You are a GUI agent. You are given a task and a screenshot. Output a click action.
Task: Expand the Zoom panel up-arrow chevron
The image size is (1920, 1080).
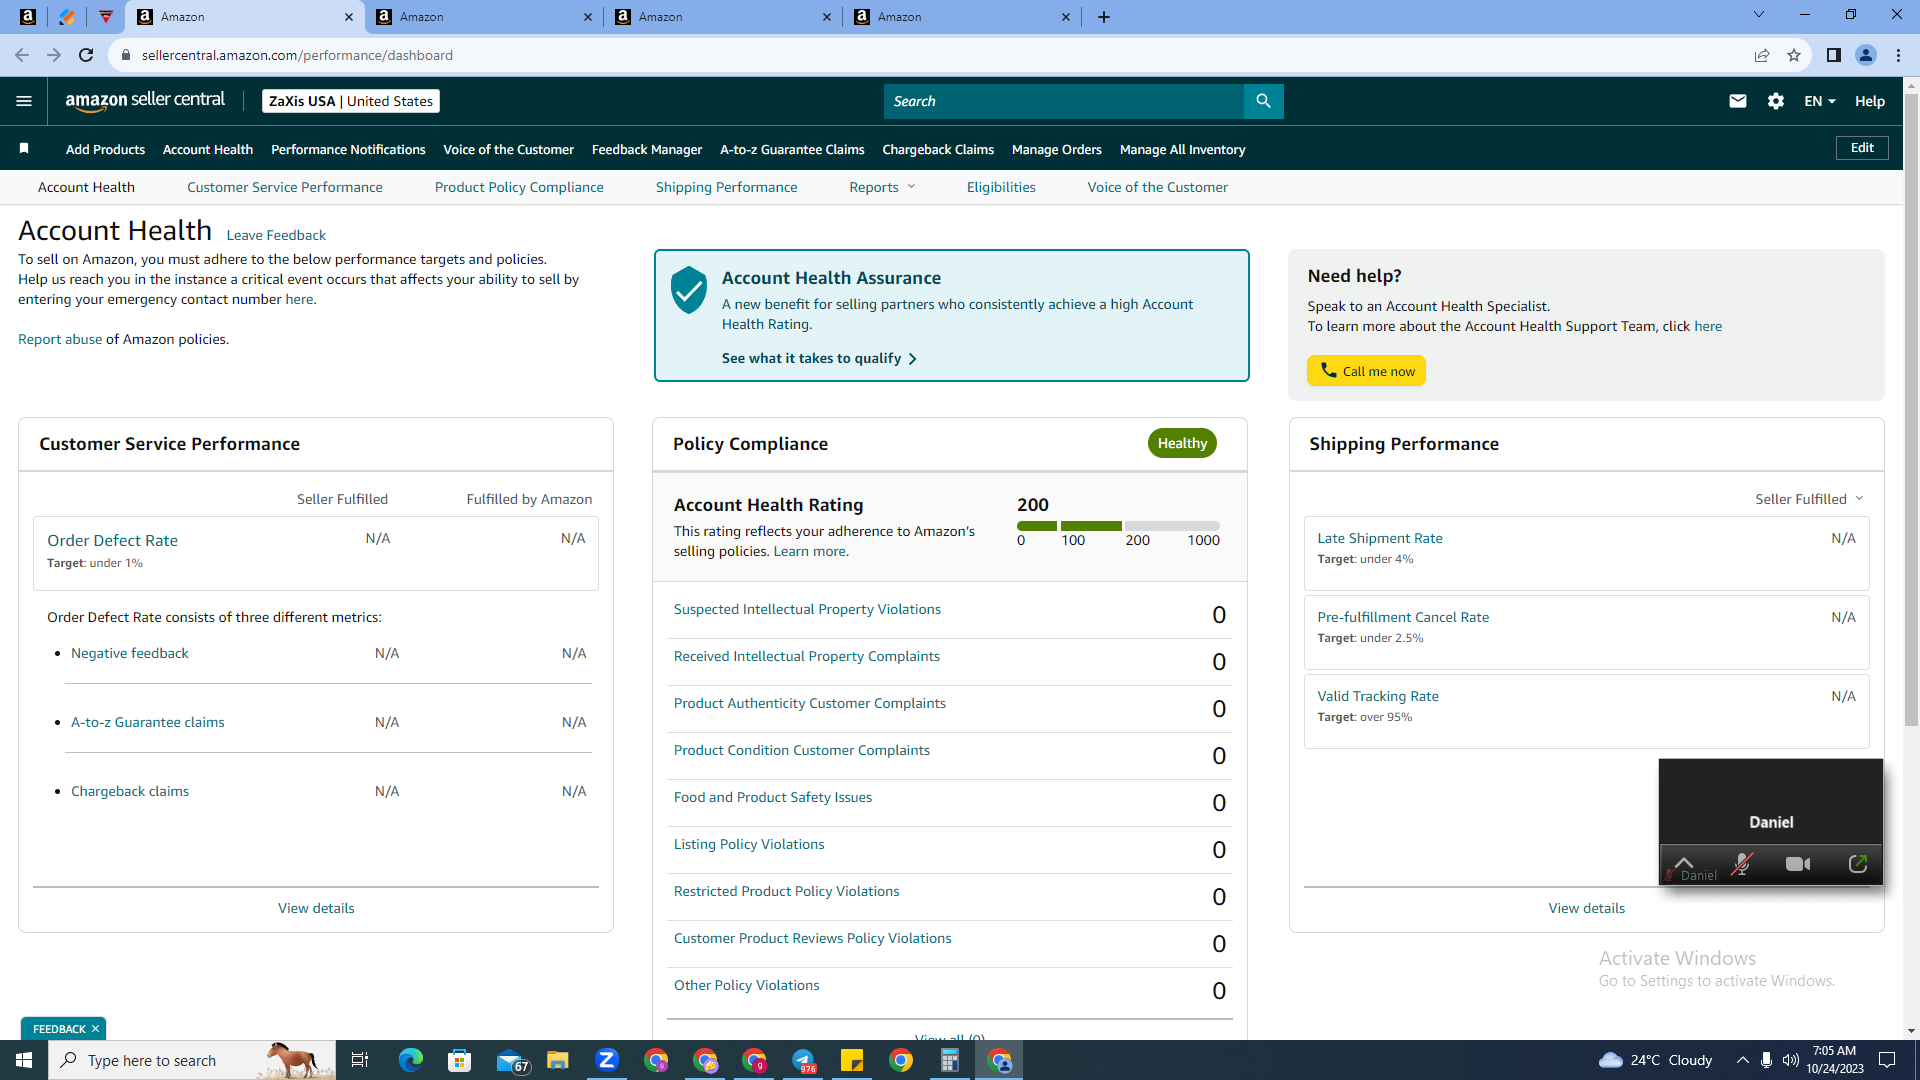click(1684, 863)
